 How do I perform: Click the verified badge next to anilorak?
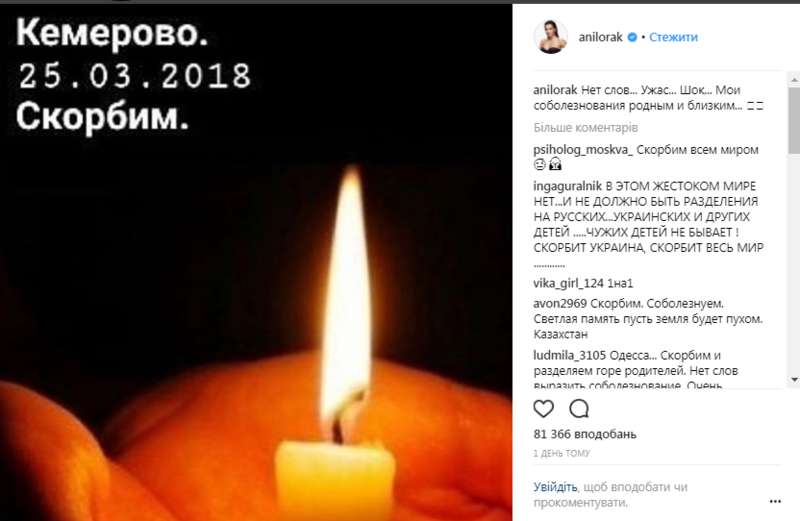point(632,37)
